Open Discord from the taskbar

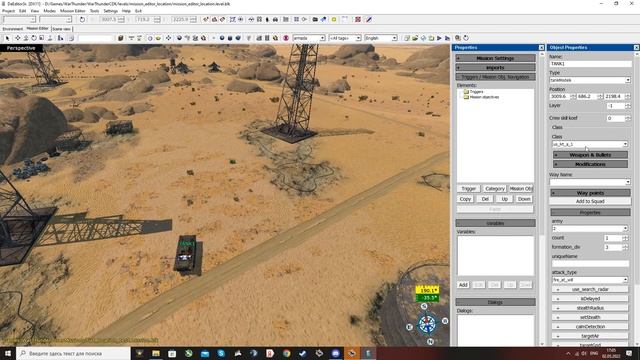336,353
